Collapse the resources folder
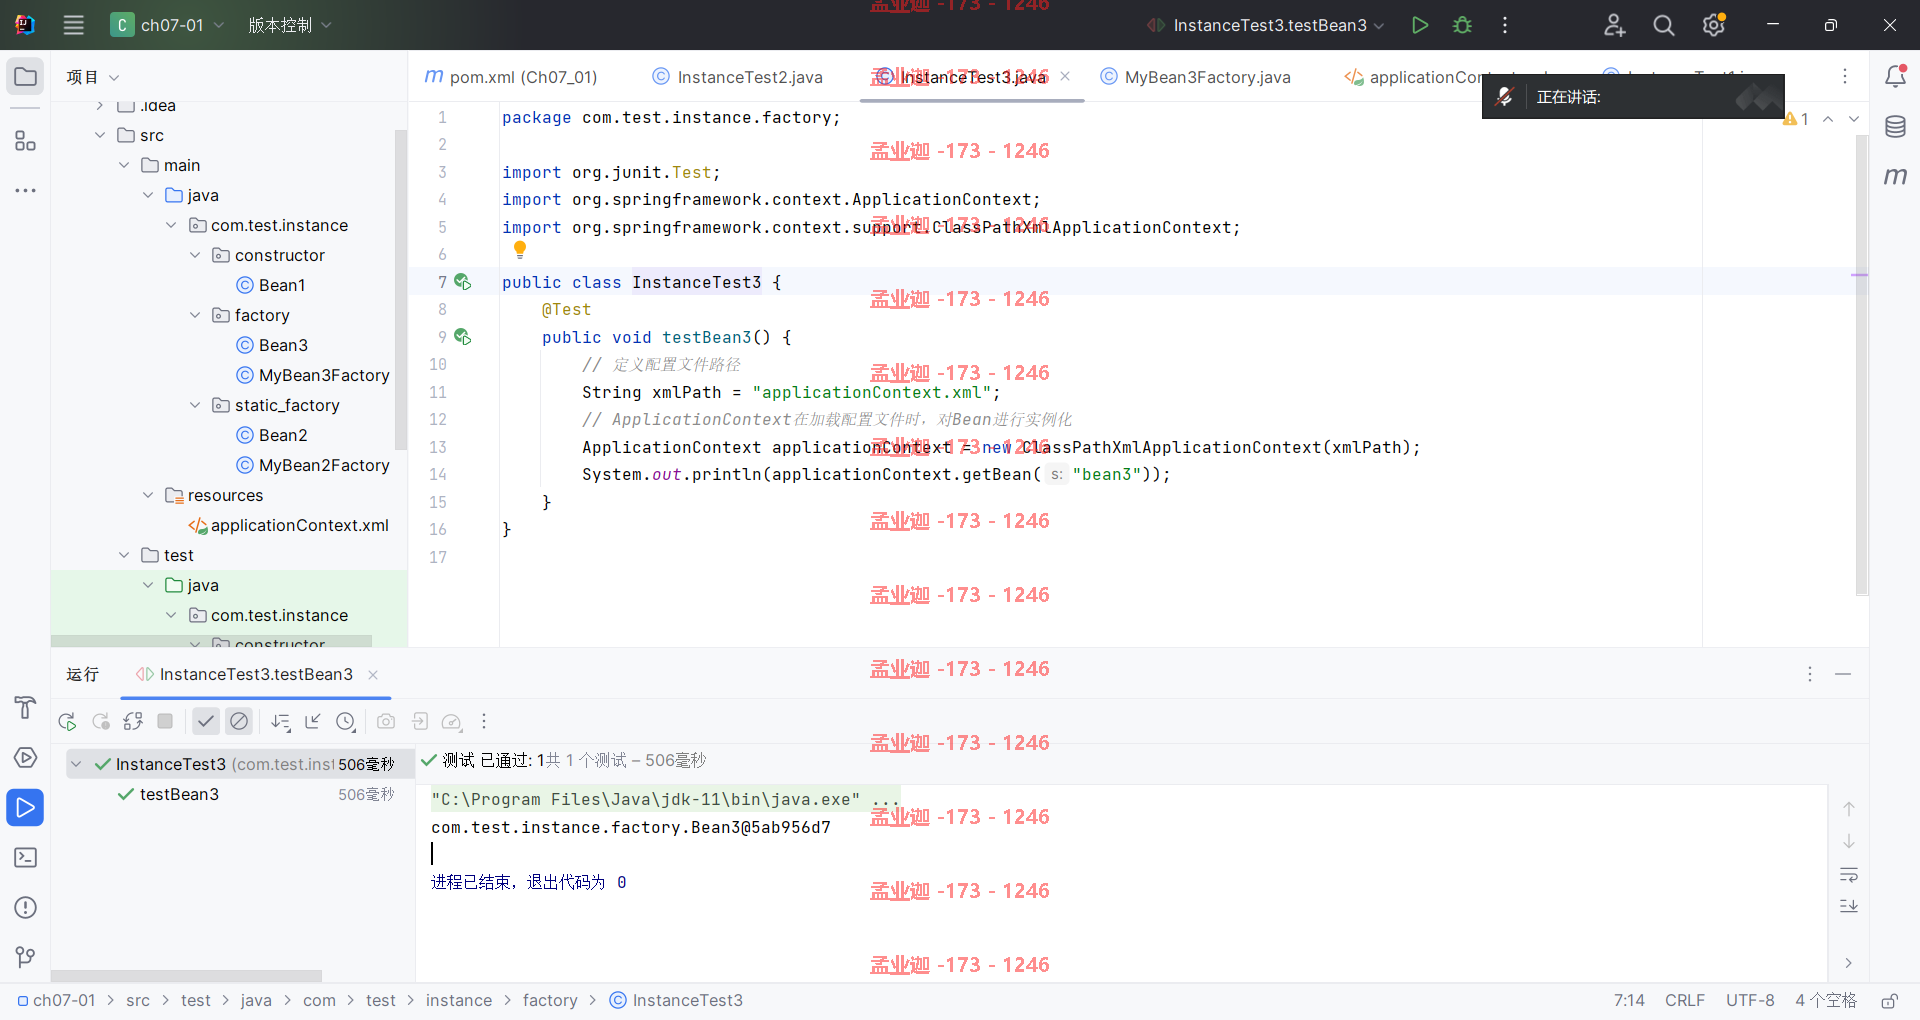Image resolution: width=1920 pixels, height=1020 pixels. tap(148, 495)
